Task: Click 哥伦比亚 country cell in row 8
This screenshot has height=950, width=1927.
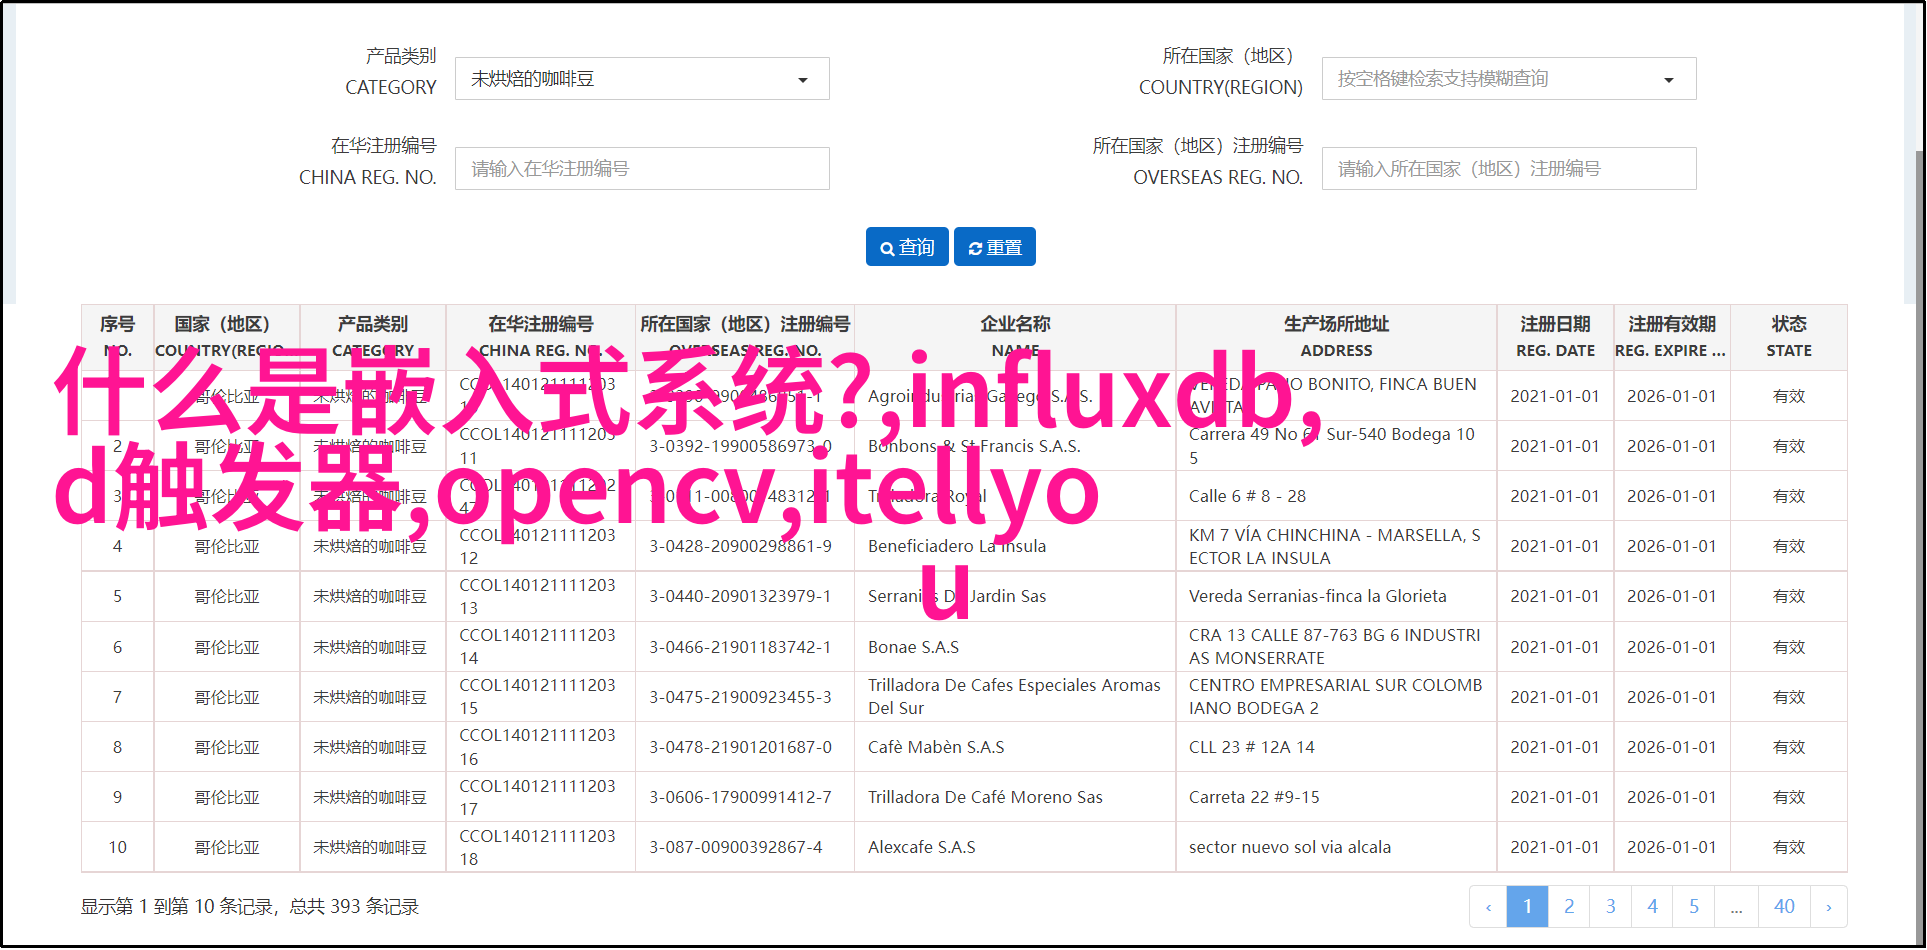Action: click(x=227, y=747)
